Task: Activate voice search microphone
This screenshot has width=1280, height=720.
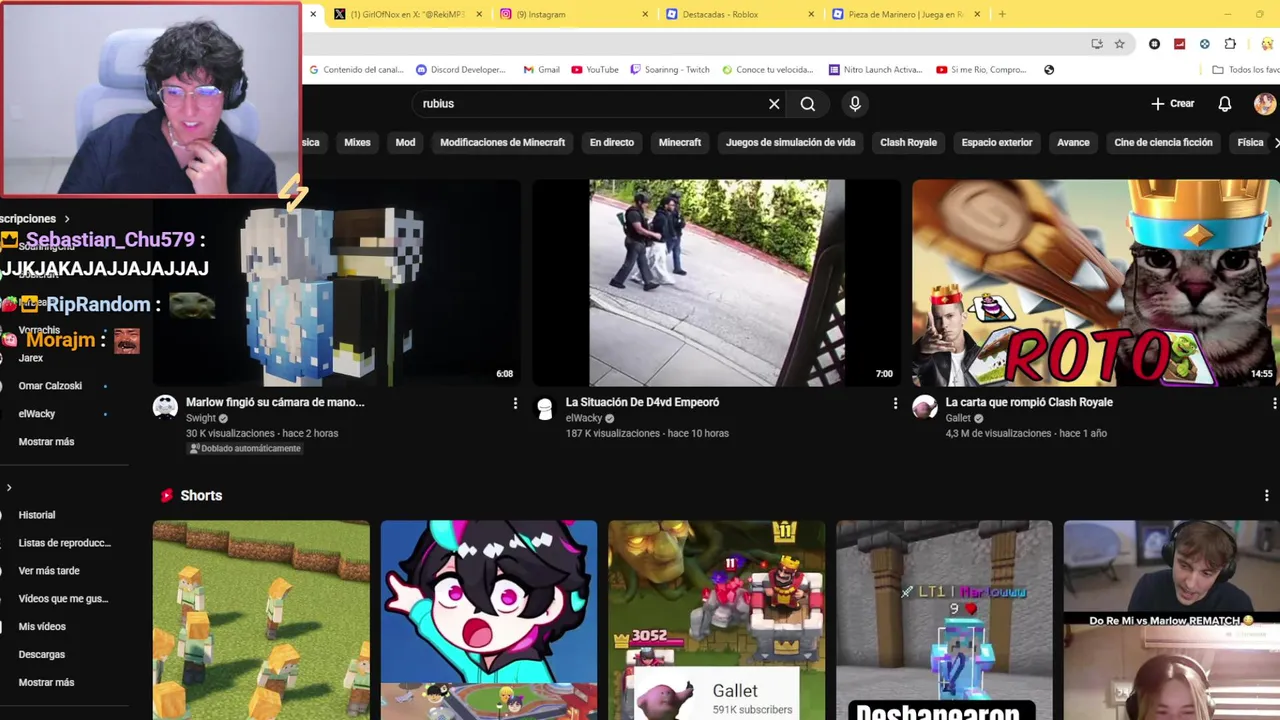Action: pyautogui.click(x=855, y=104)
